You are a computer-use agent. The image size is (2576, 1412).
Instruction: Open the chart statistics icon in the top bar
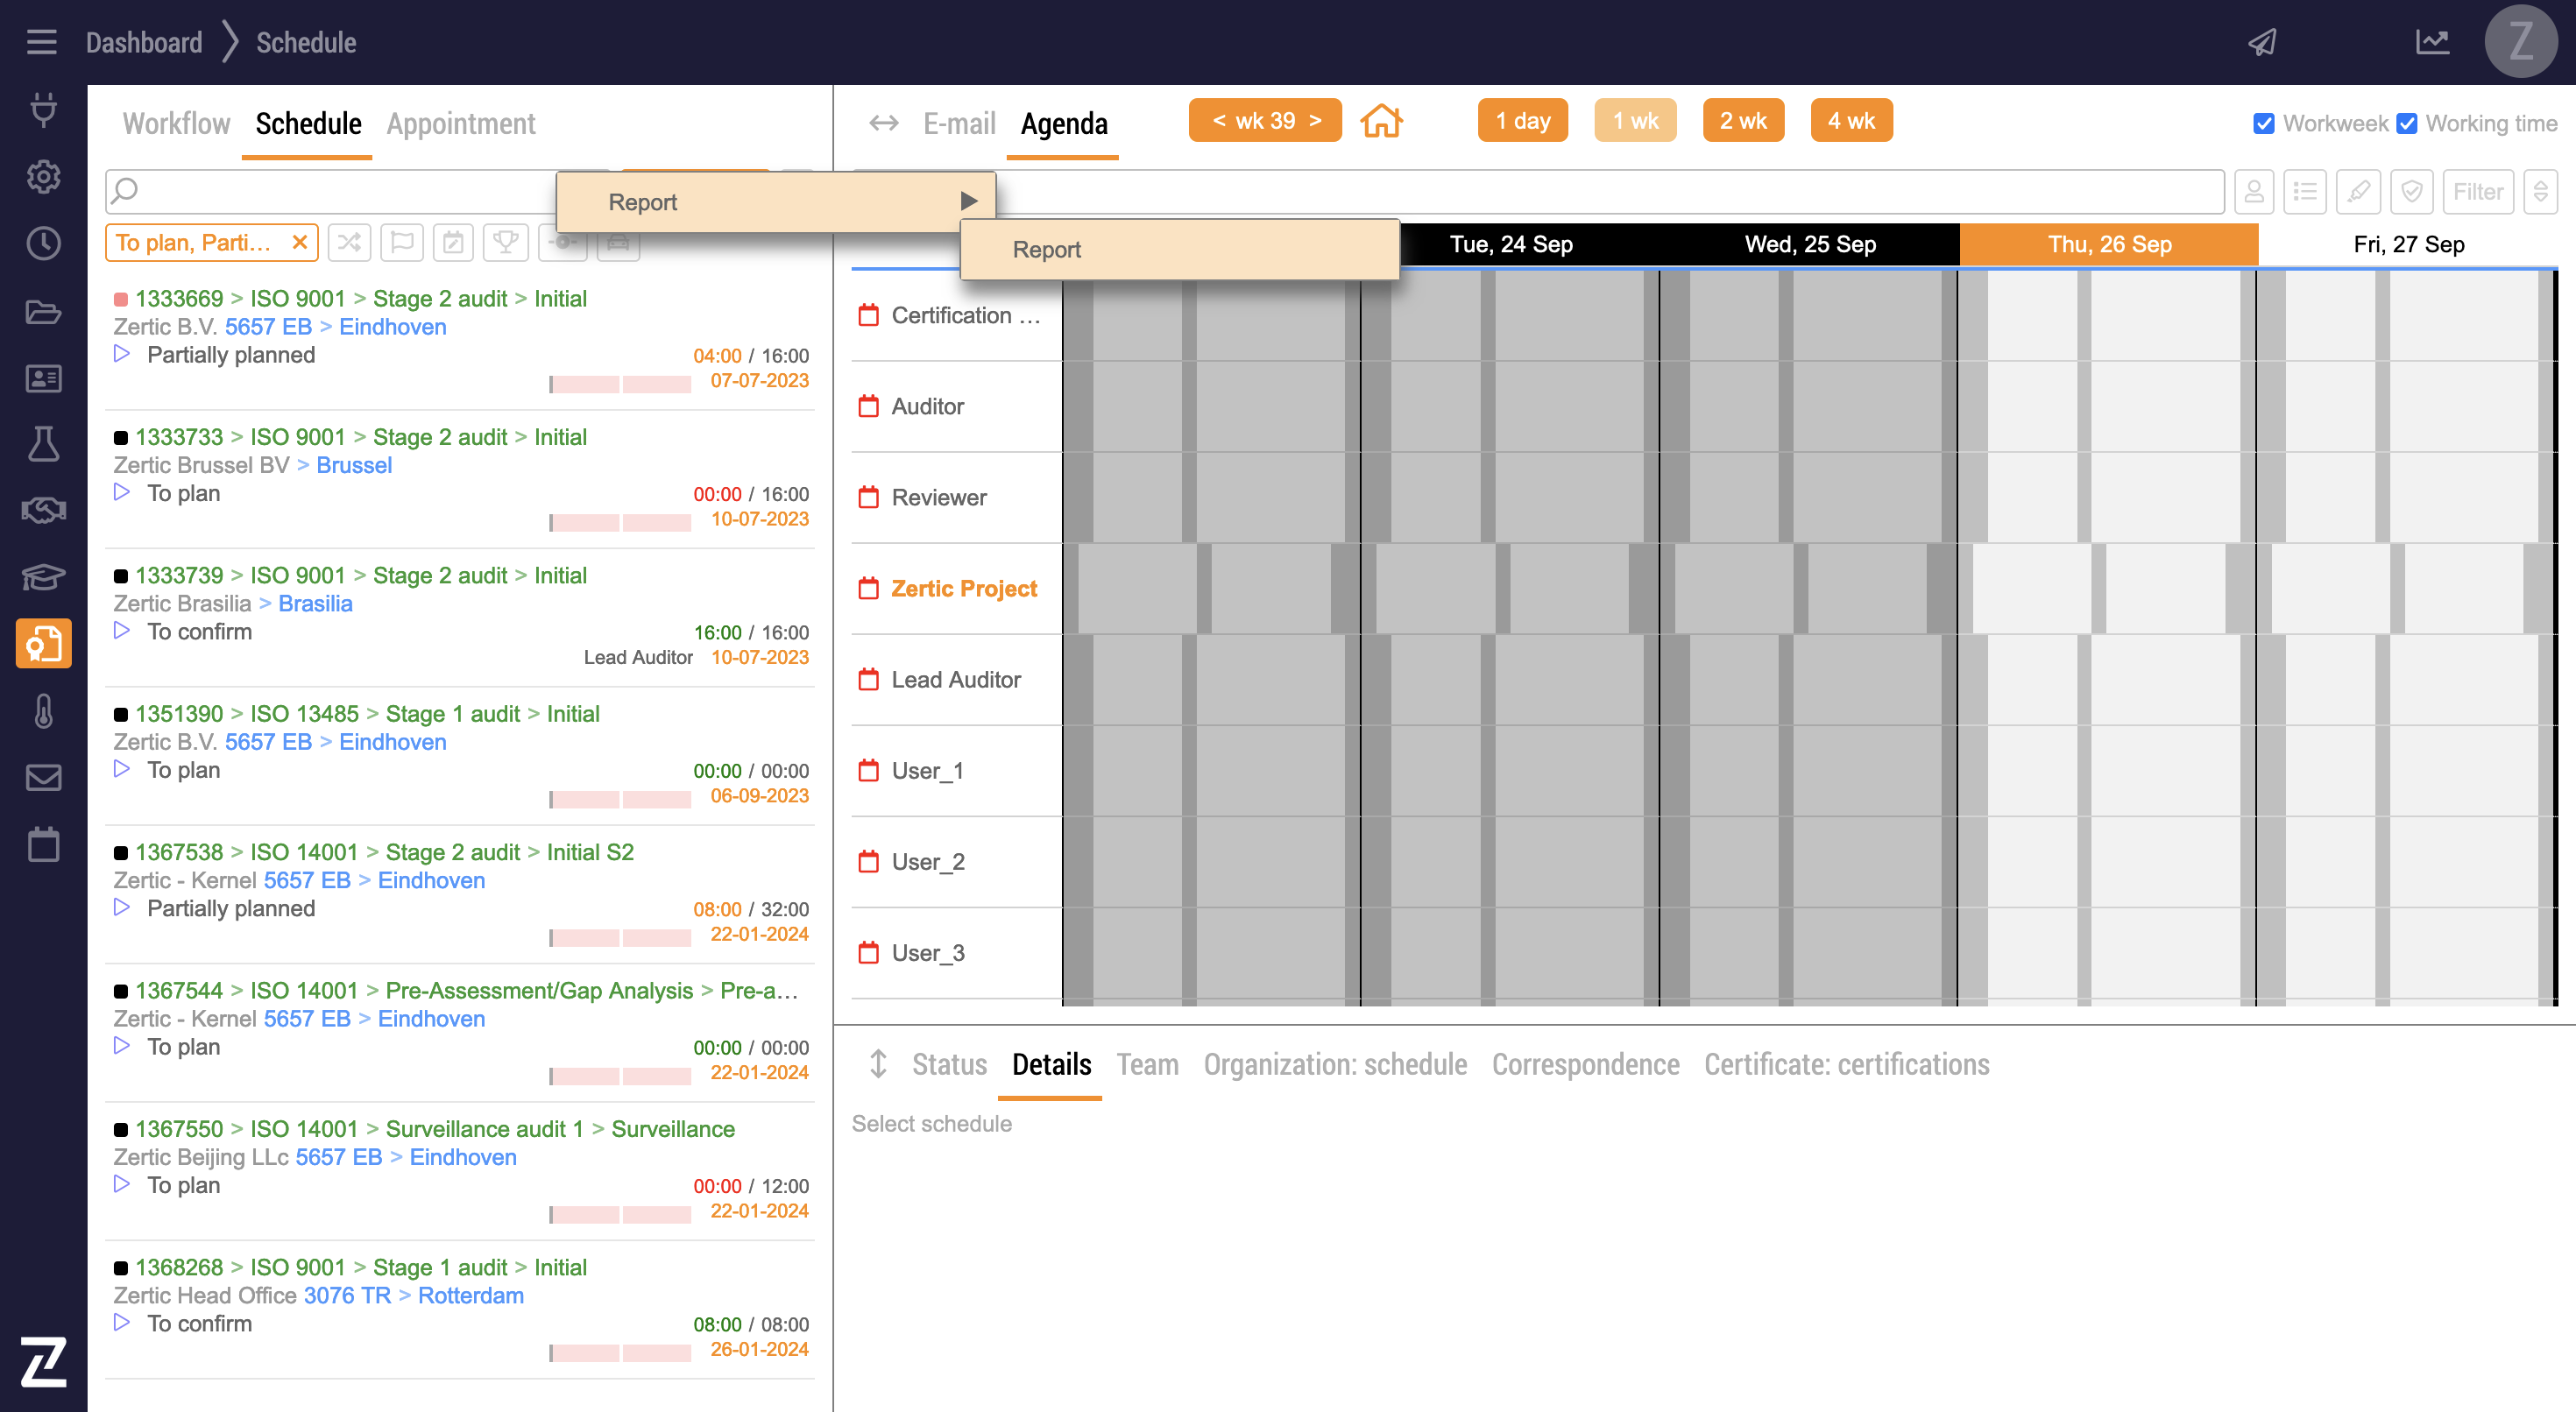(x=2432, y=42)
